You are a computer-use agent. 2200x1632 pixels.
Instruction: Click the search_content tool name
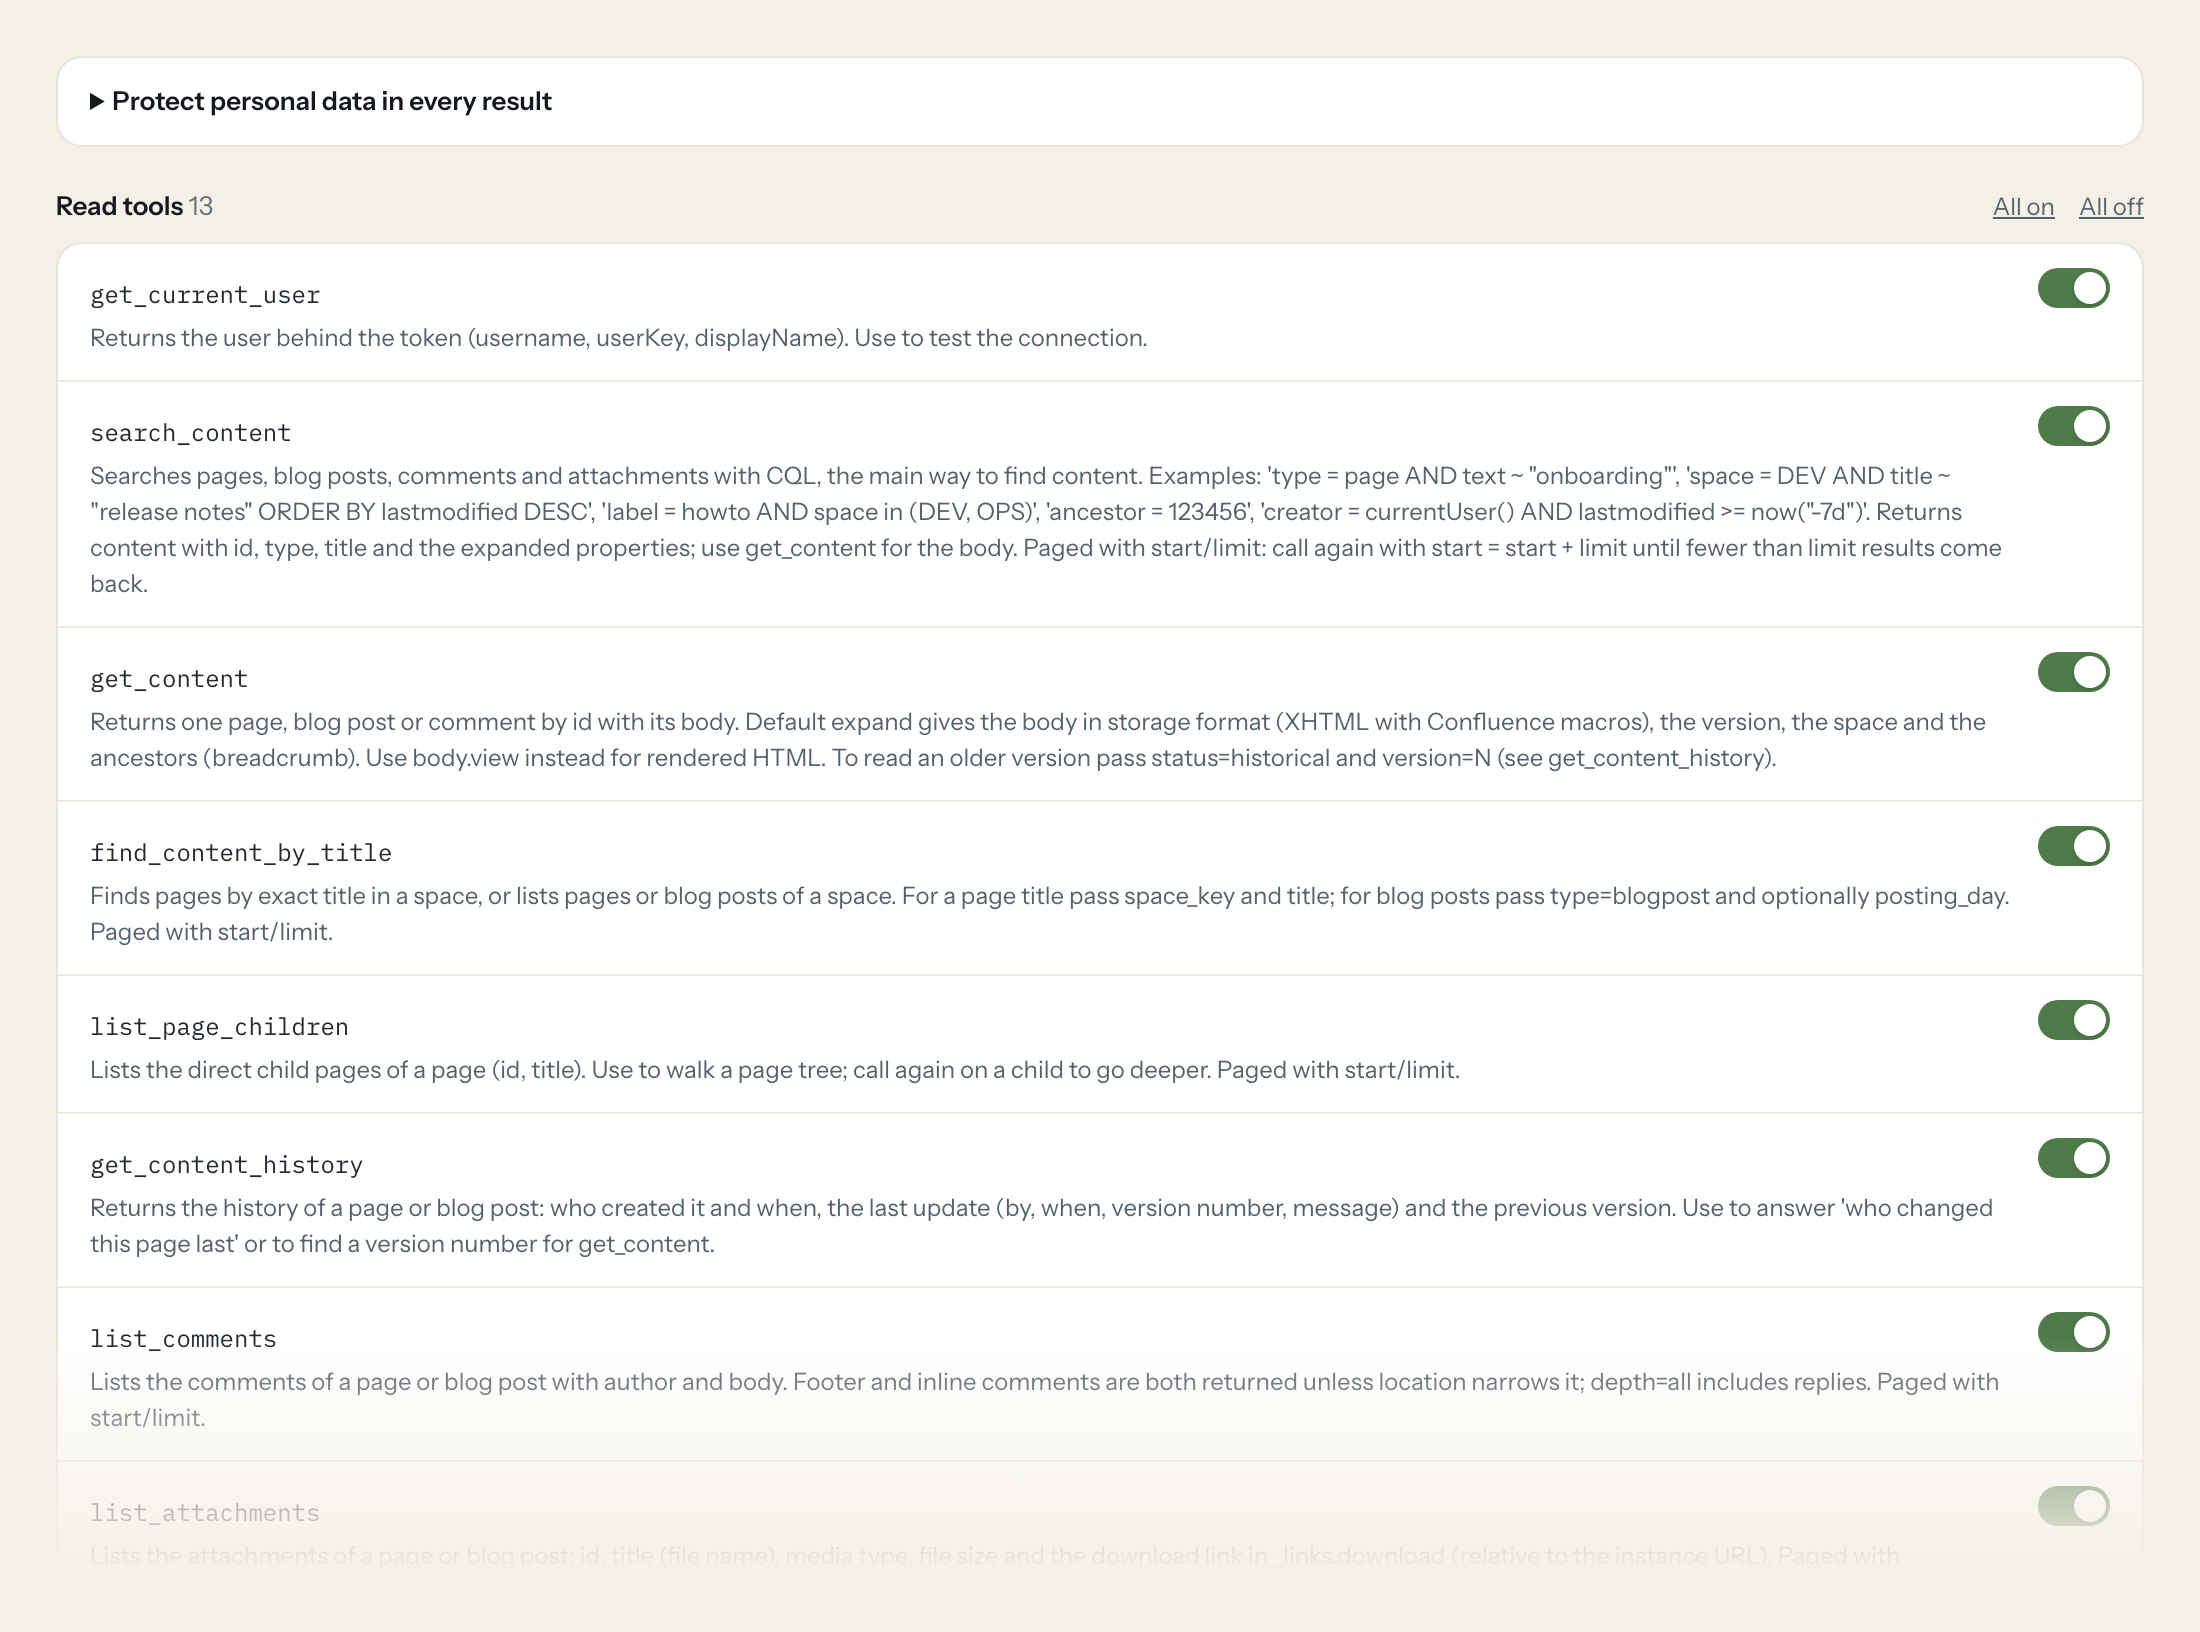[x=190, y=433]
